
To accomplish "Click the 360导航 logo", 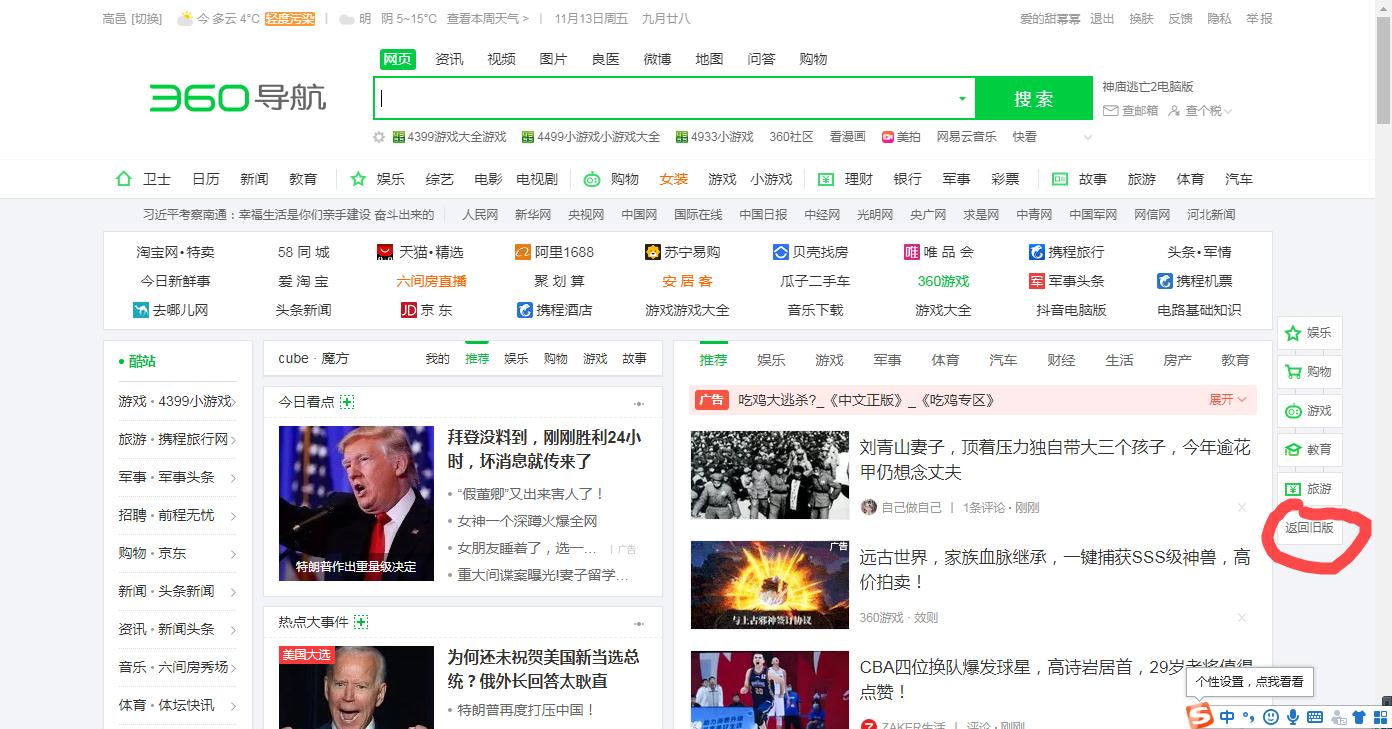I will point(238,98).
